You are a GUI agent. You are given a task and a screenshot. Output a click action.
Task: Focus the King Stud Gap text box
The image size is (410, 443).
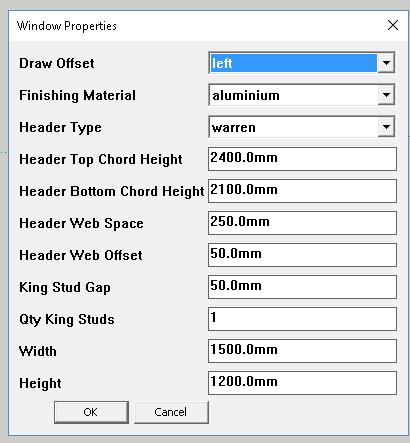[x=302, y=287]
